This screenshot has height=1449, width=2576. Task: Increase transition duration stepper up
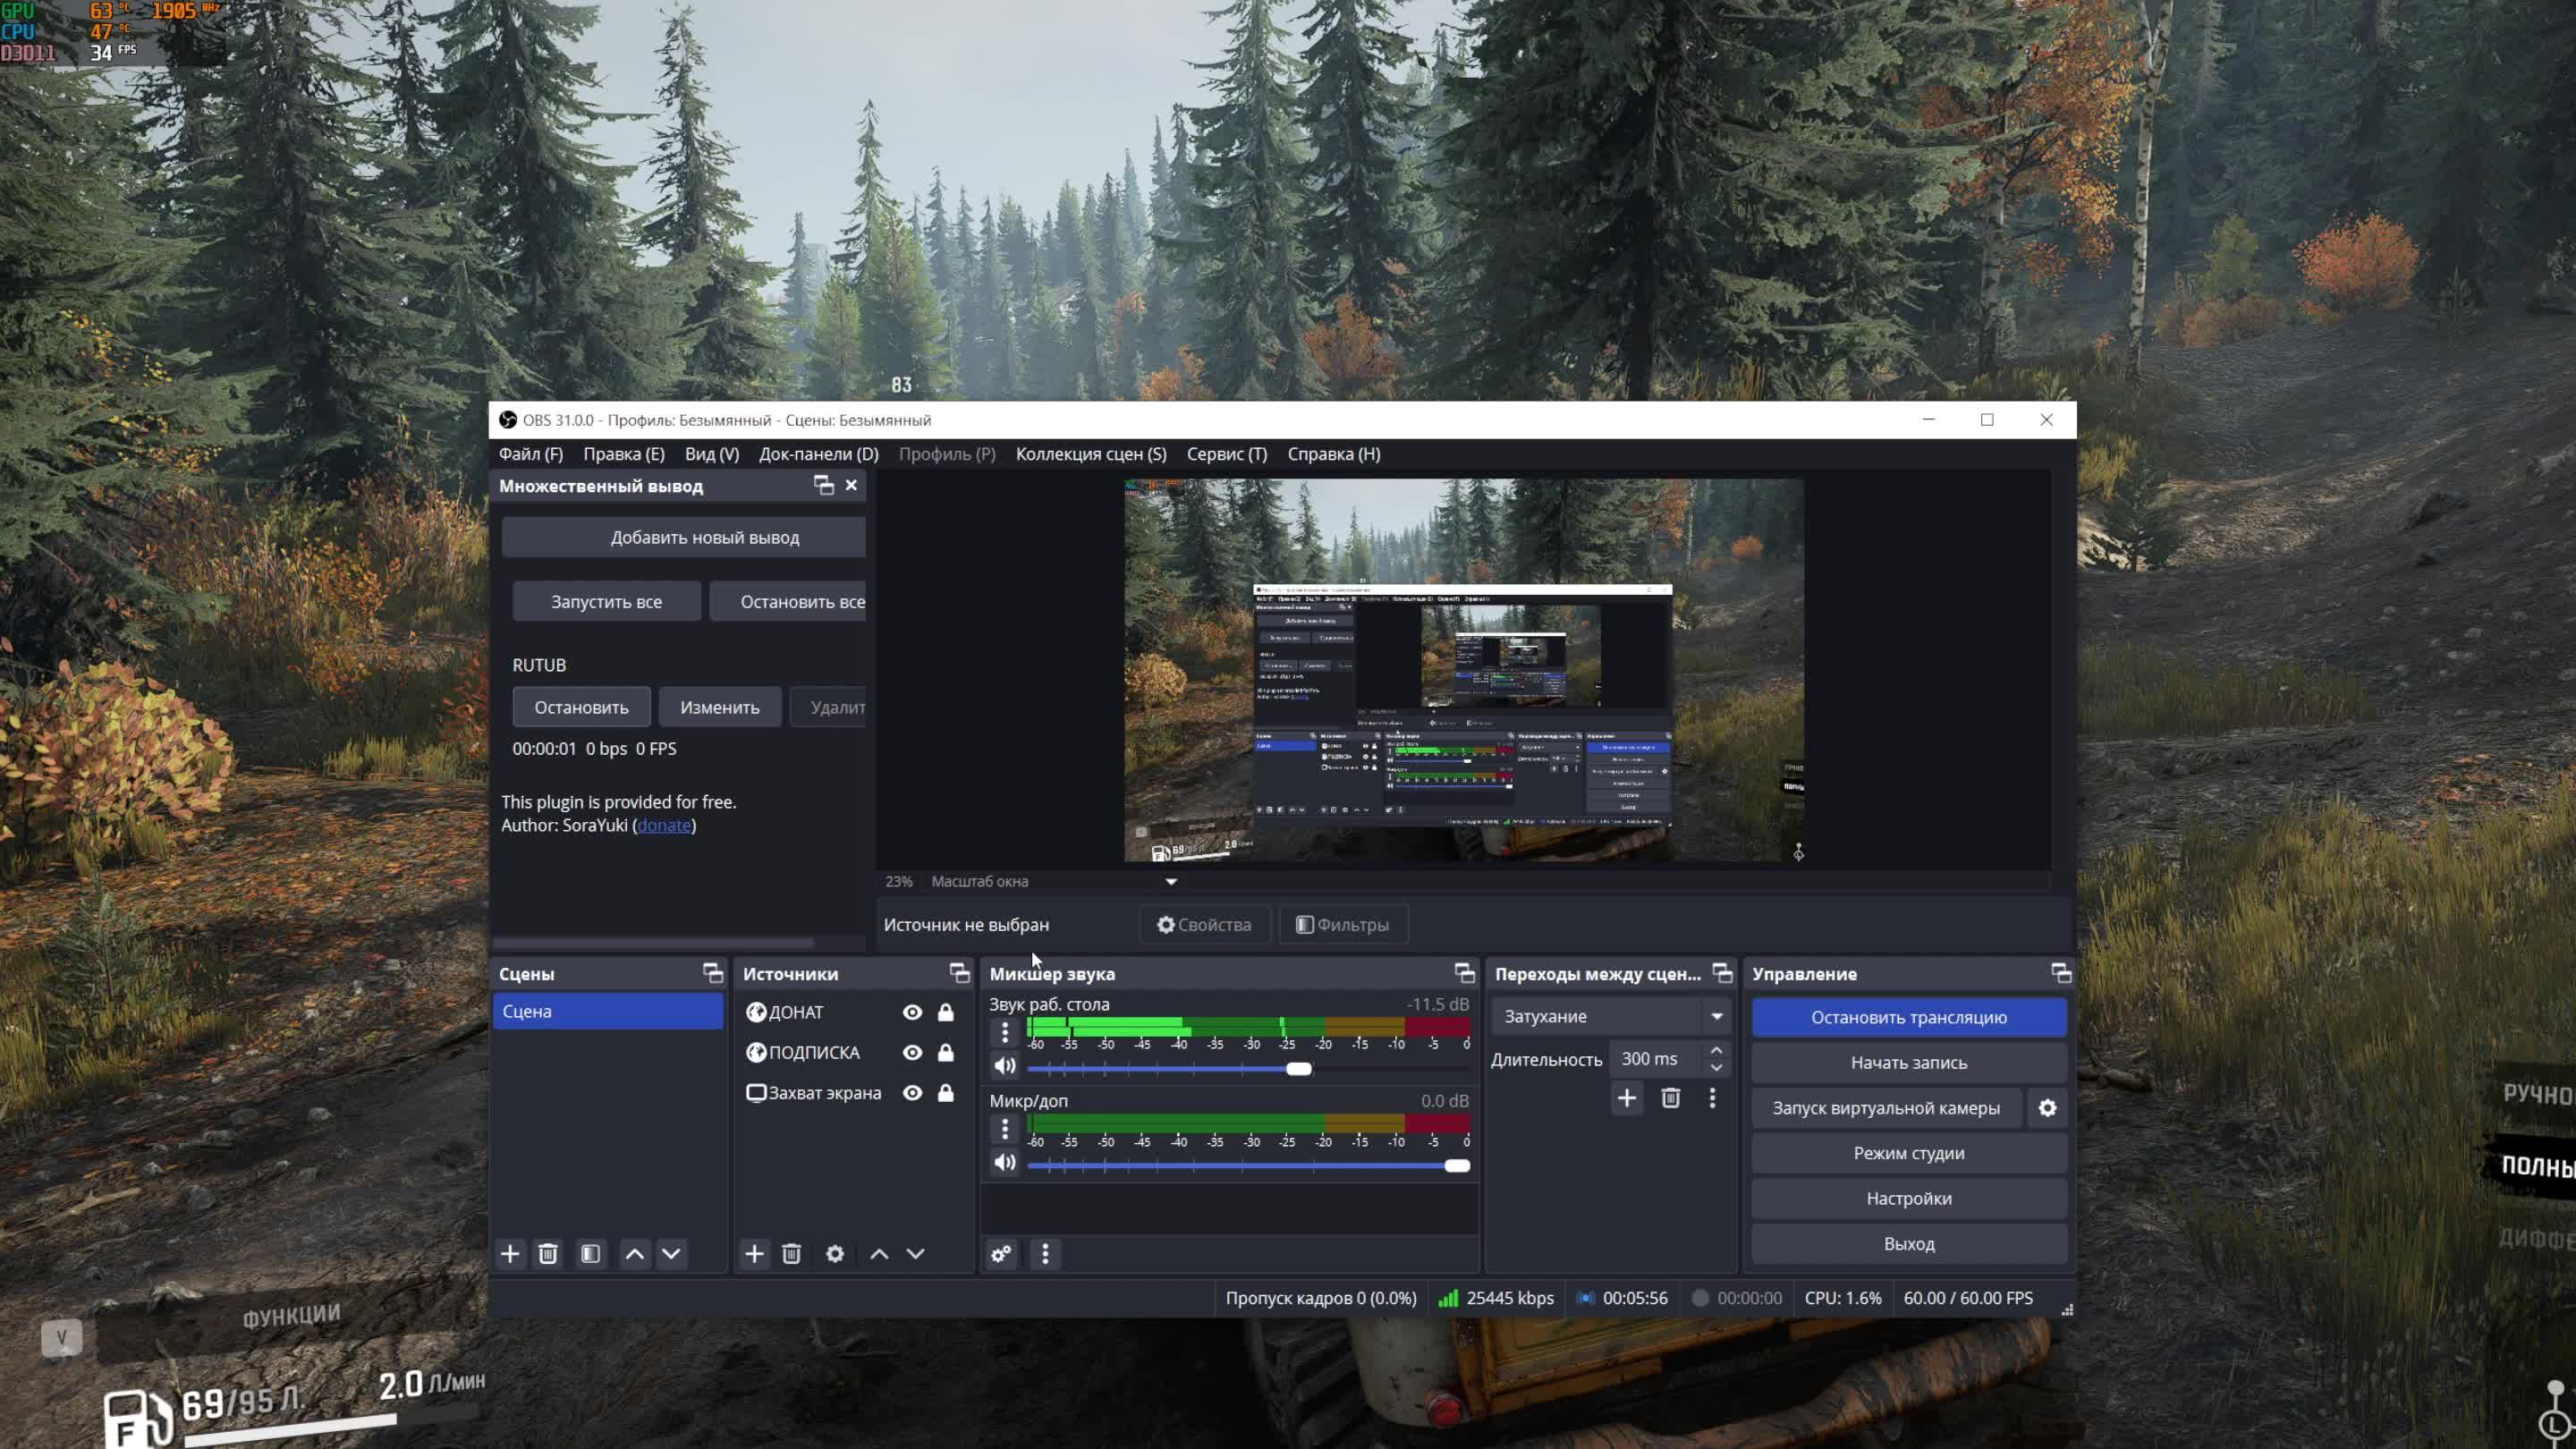(1717, 1051)
